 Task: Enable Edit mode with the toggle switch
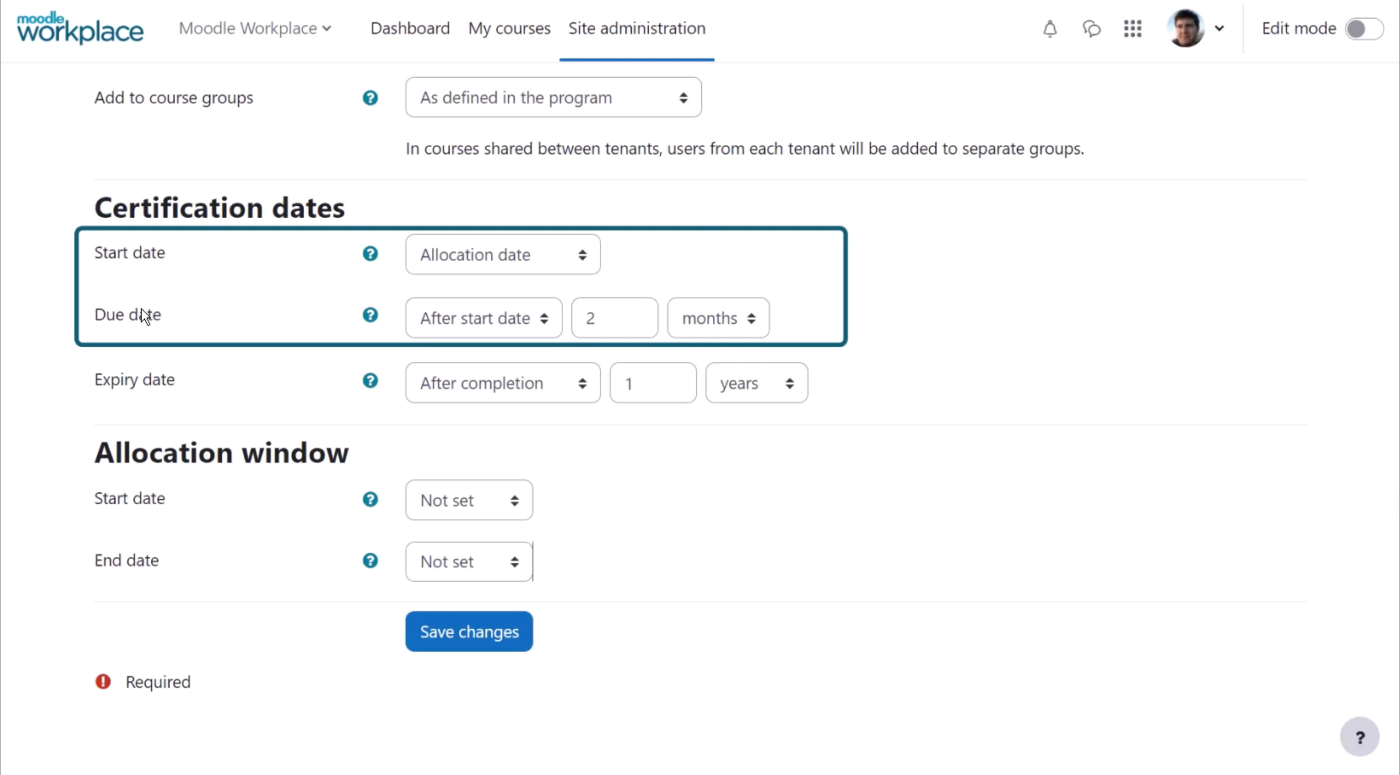pos(1363,28)
